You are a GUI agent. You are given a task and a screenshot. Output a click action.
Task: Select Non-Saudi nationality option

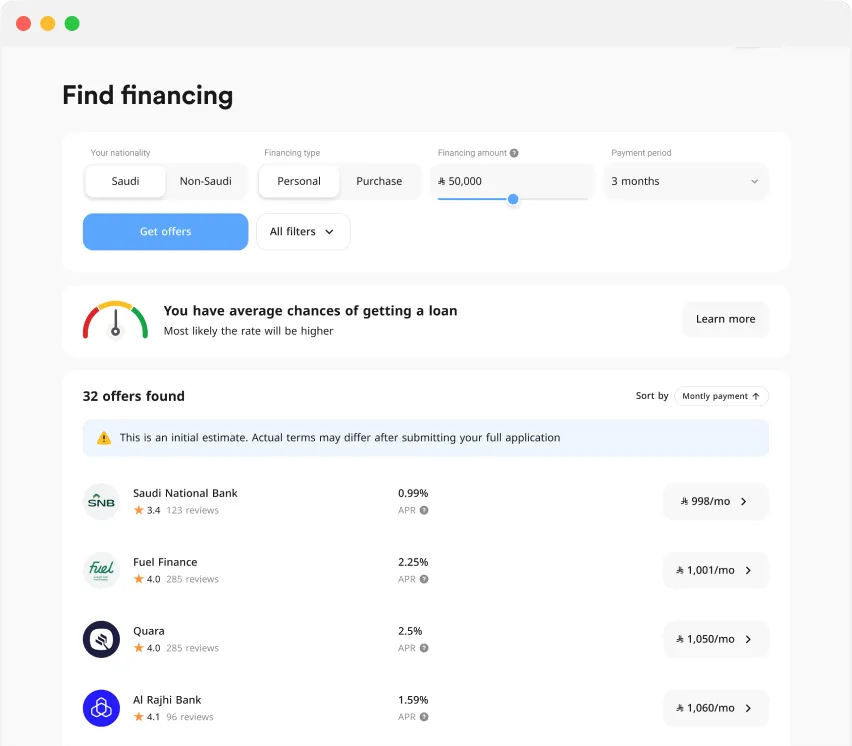coord(205,181)
